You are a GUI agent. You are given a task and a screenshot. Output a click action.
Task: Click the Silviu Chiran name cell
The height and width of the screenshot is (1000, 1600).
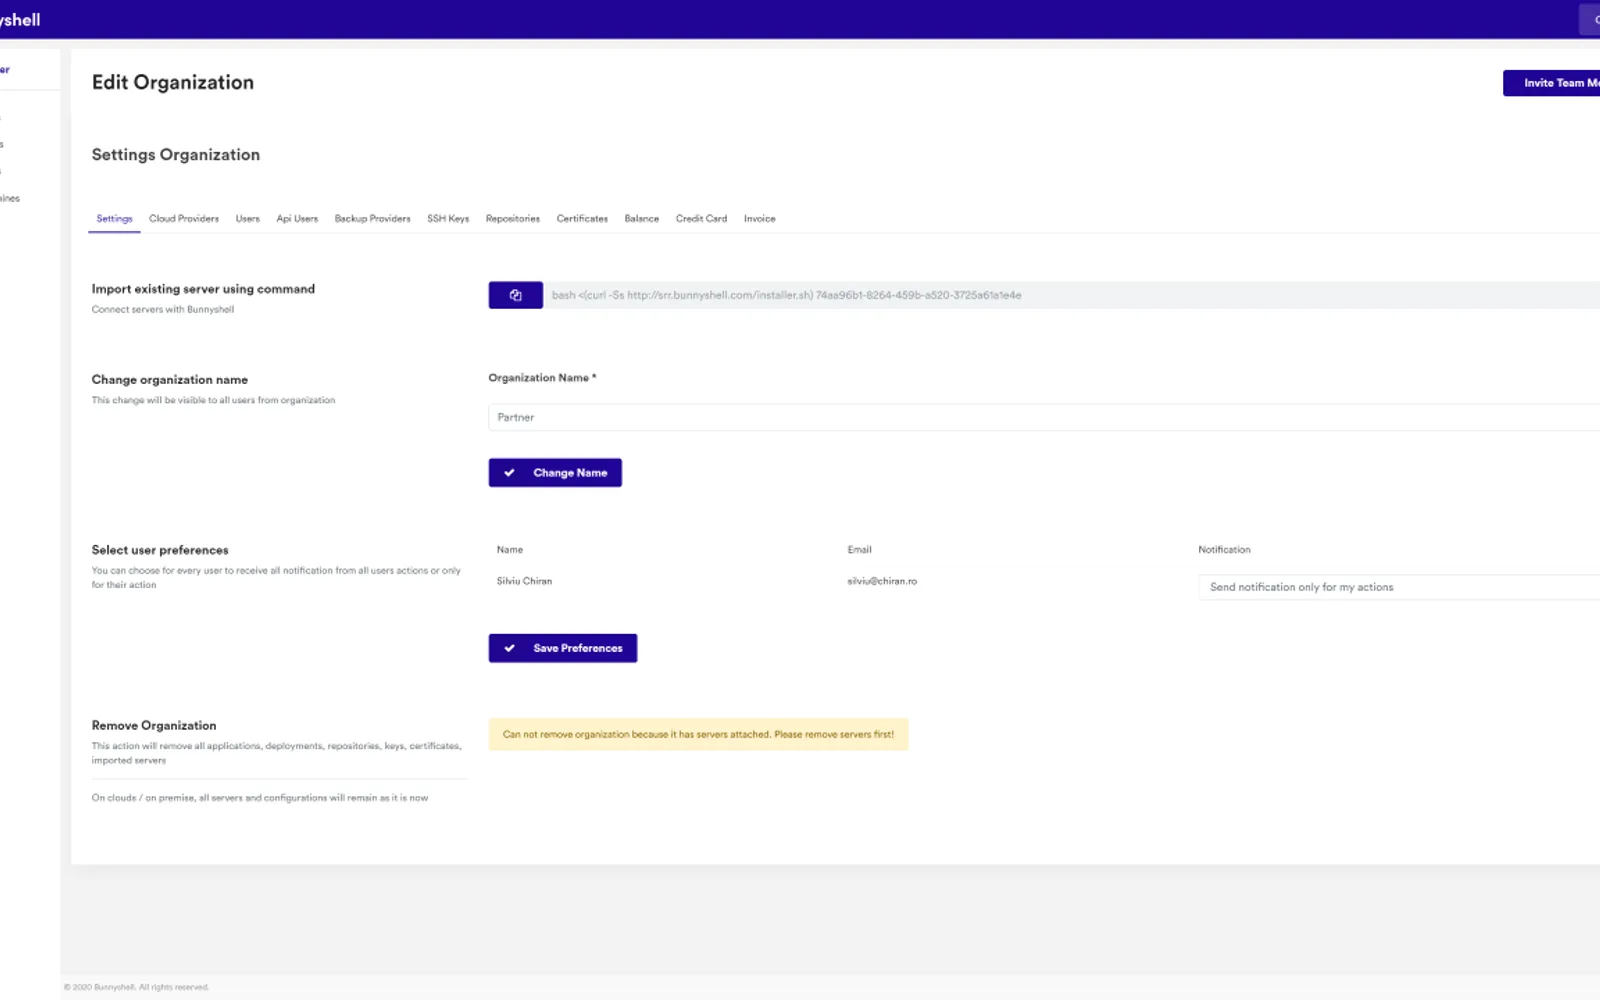point(524,581)
